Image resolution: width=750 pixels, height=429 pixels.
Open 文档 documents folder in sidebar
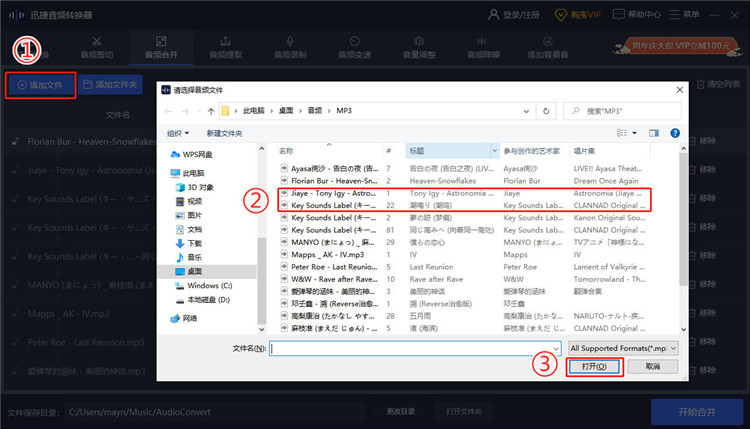(x=189, y=230)
